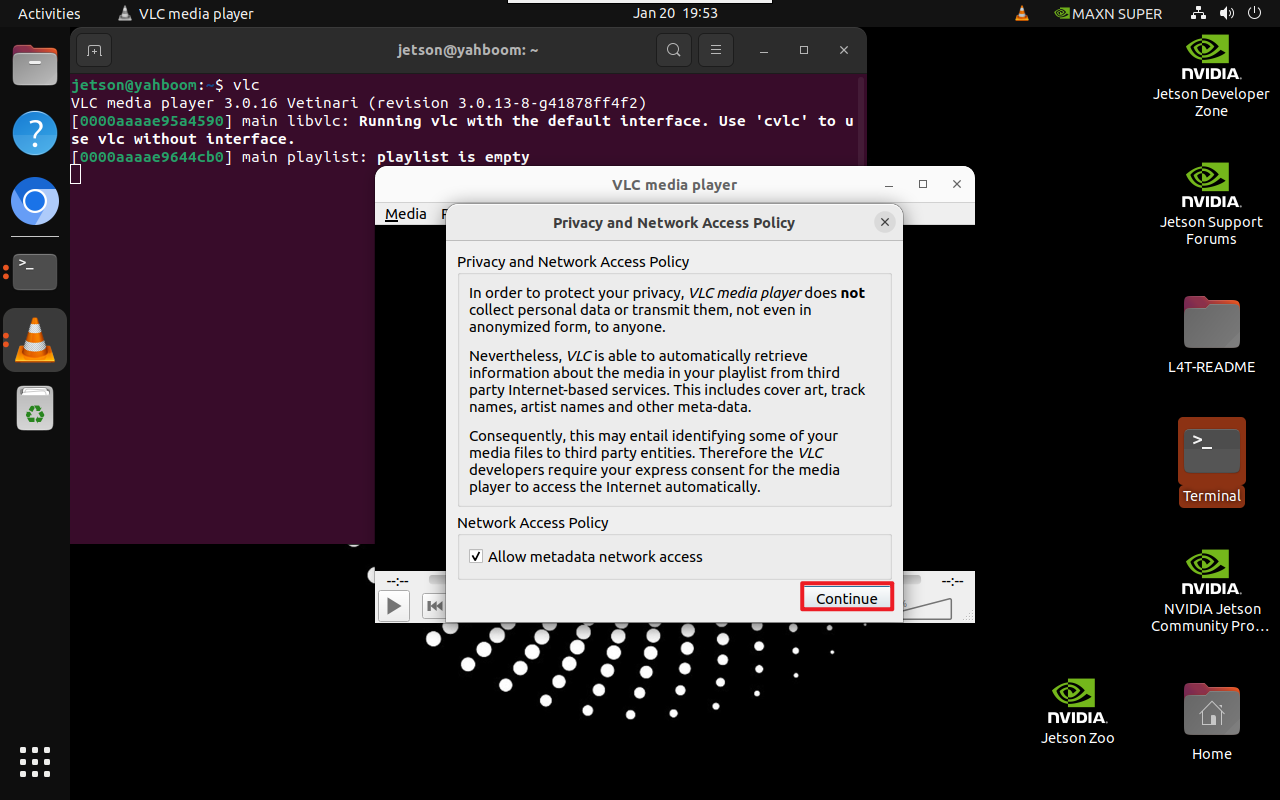The image size is (1280, 800).
Task: Open Files from the dock
Action: [x=35, y=65]
